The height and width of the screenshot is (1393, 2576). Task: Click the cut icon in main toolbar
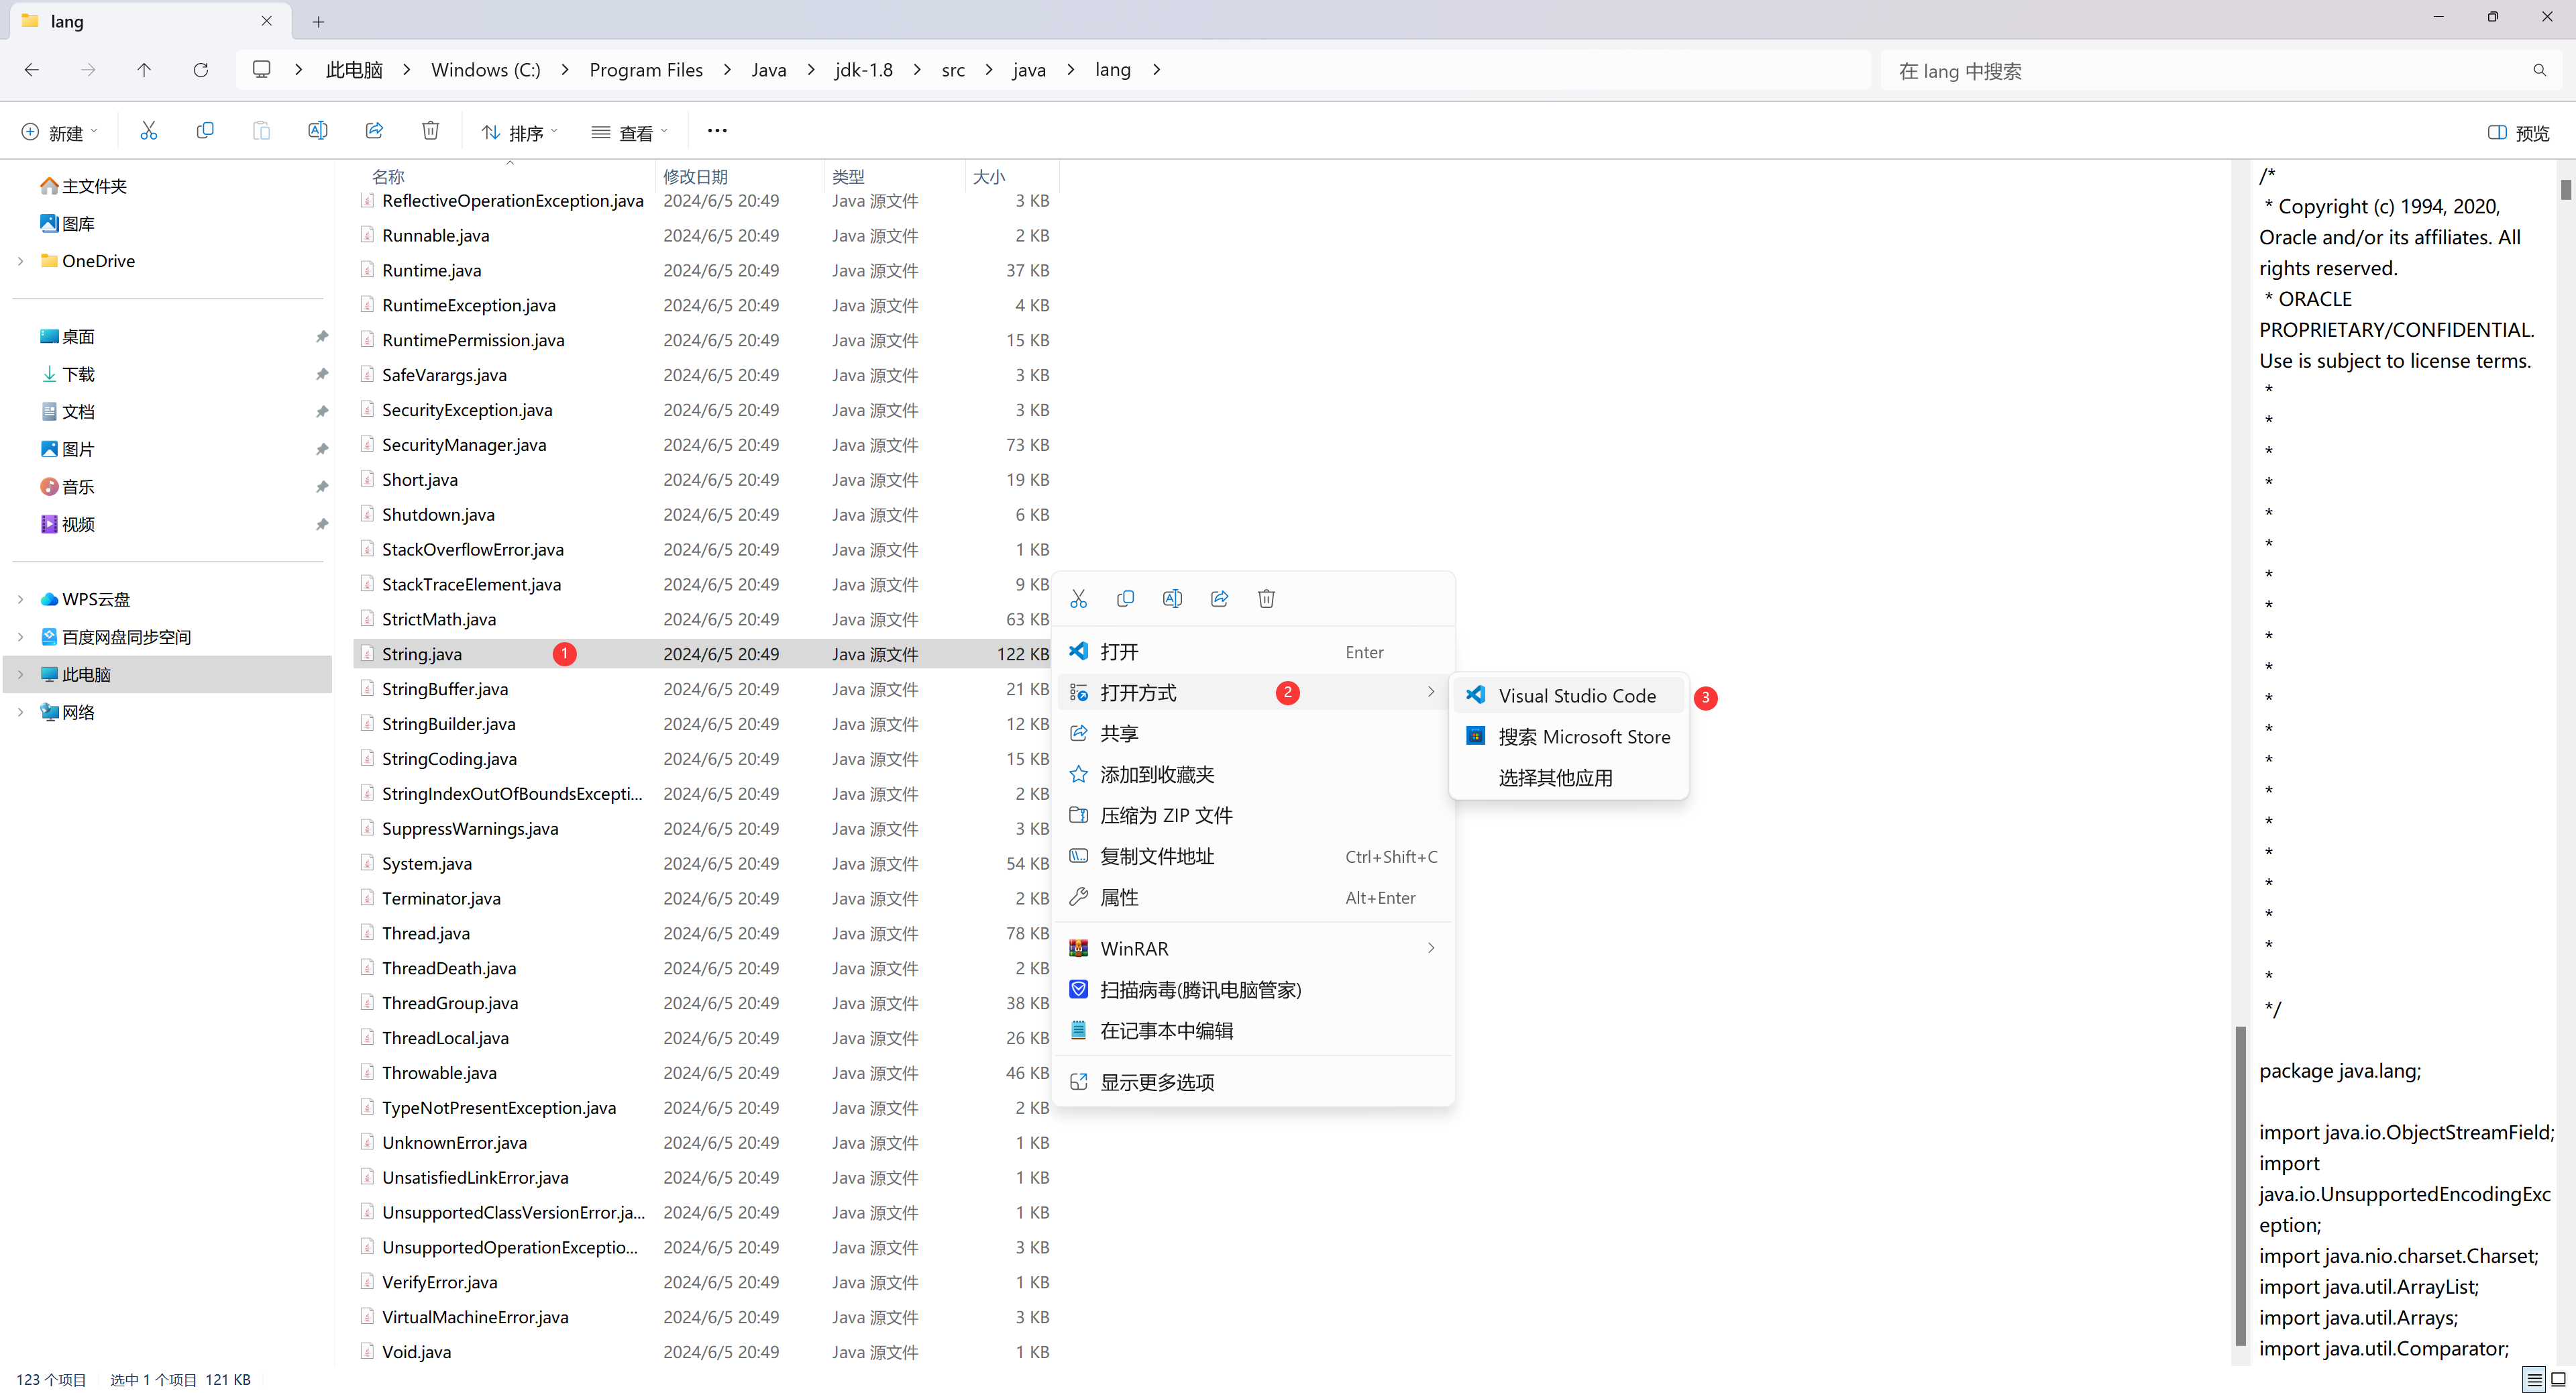(149, 131)
